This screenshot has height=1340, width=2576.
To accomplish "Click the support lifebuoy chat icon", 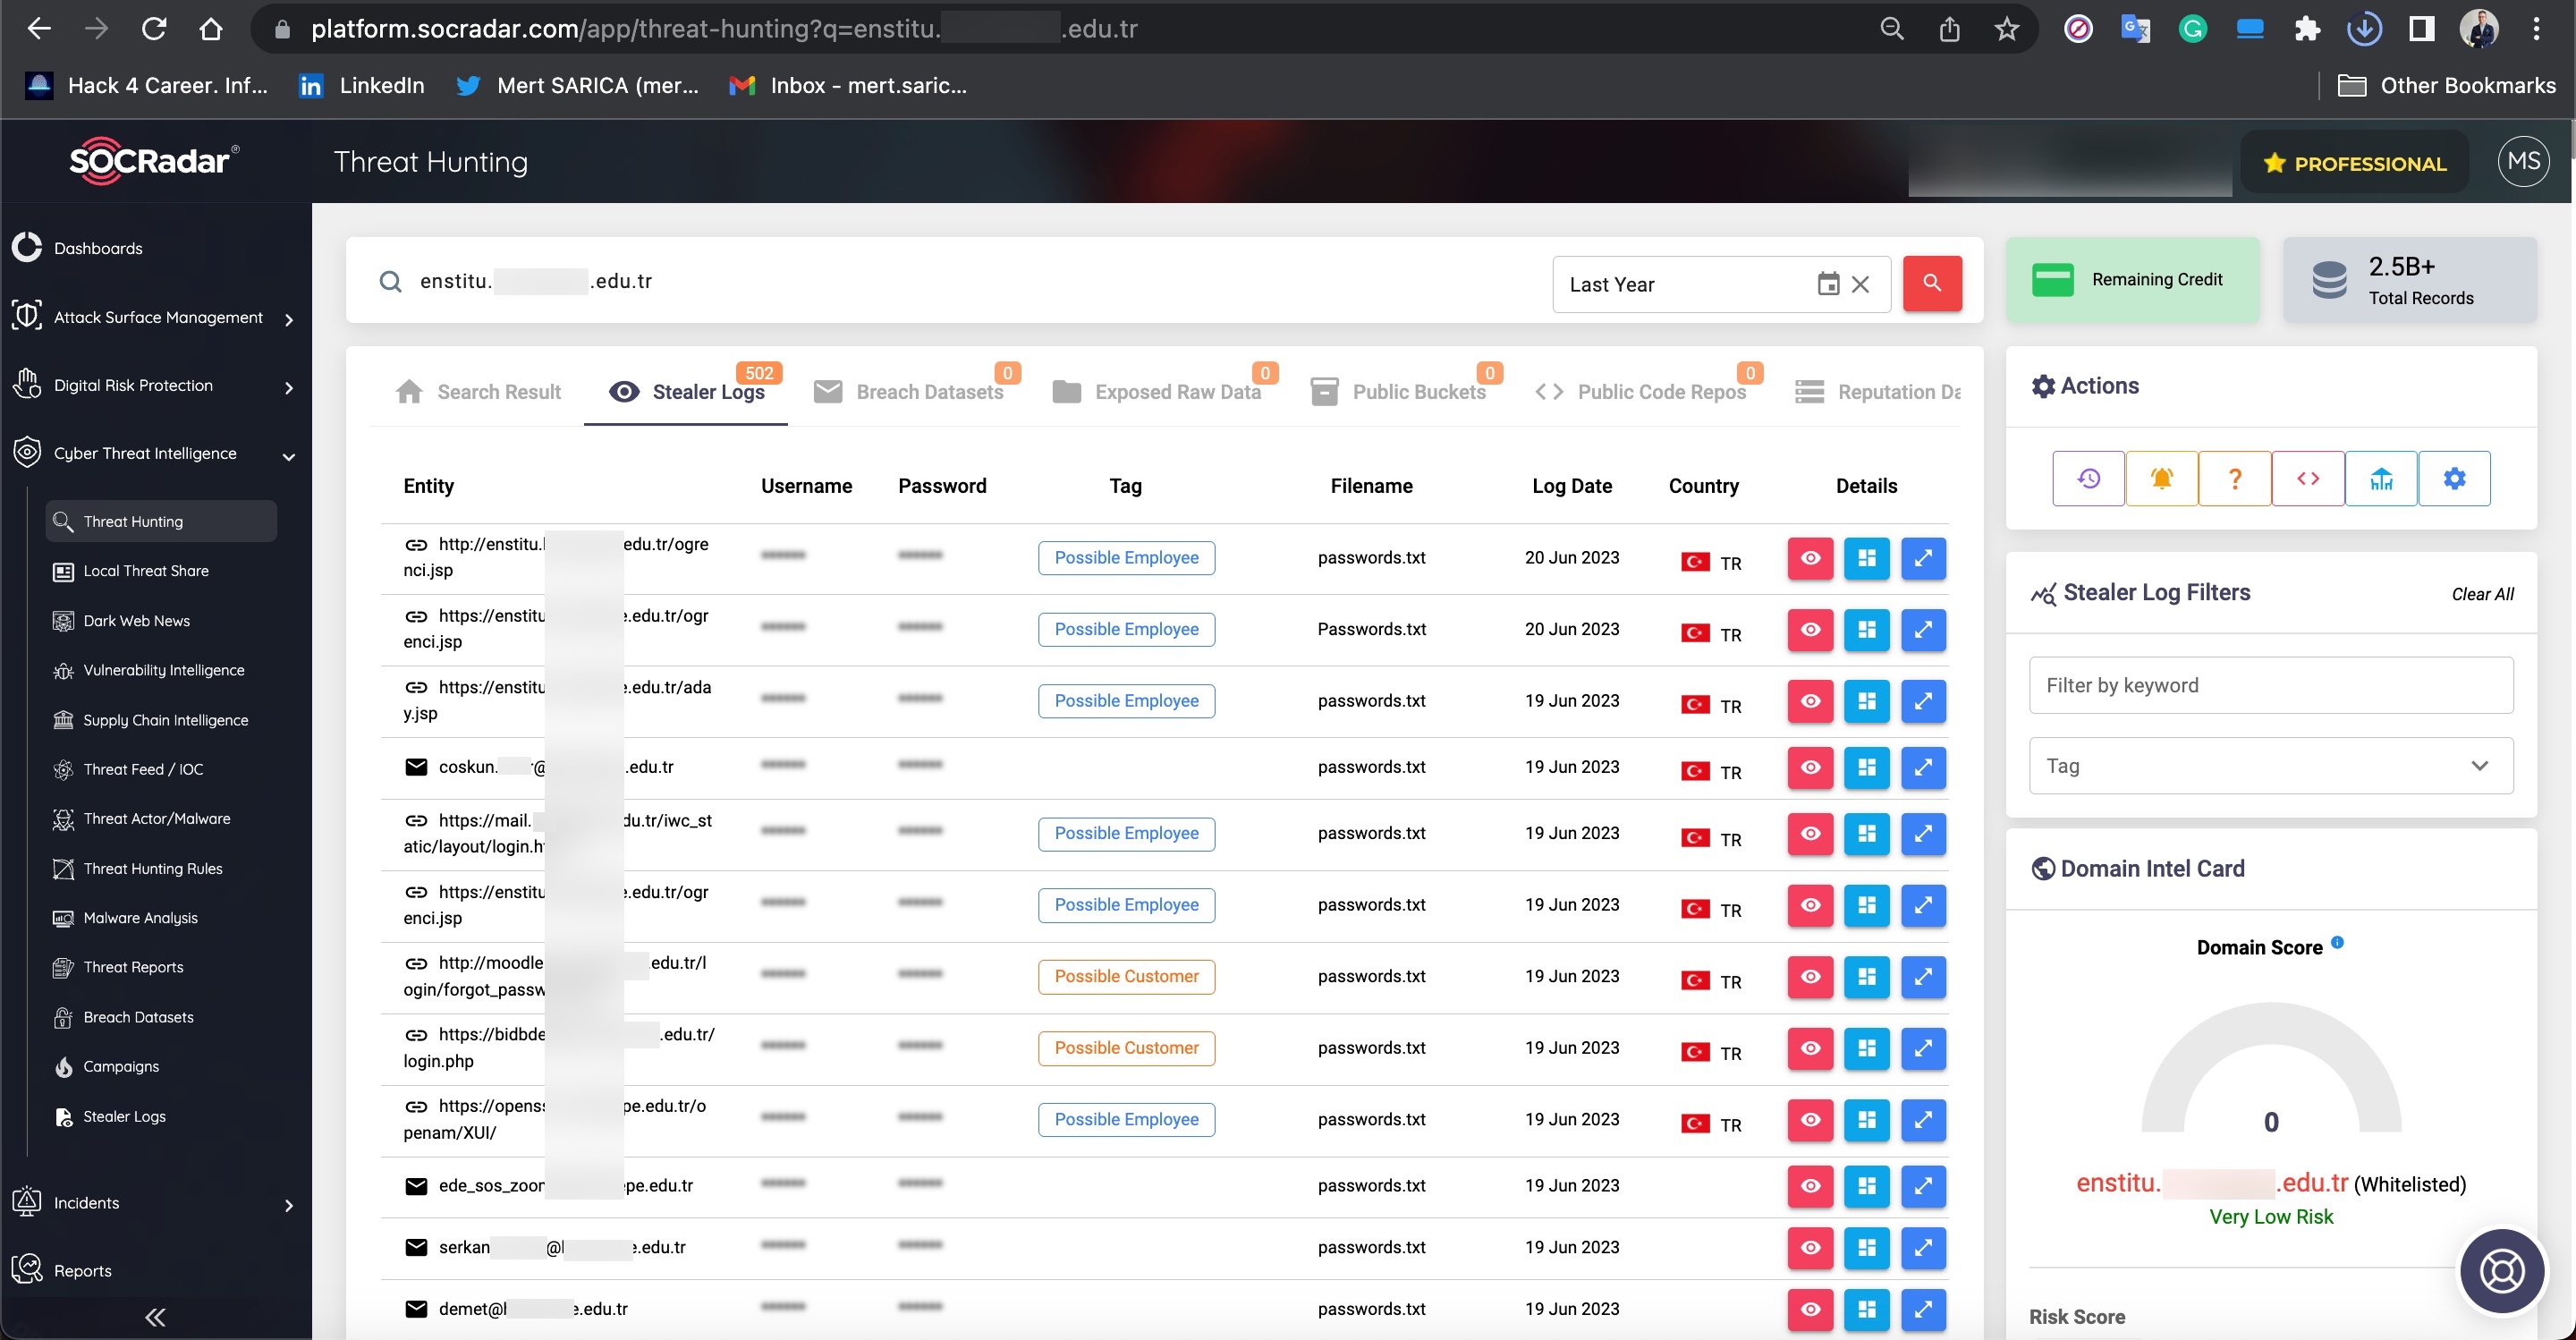I will point(2501,1271).
